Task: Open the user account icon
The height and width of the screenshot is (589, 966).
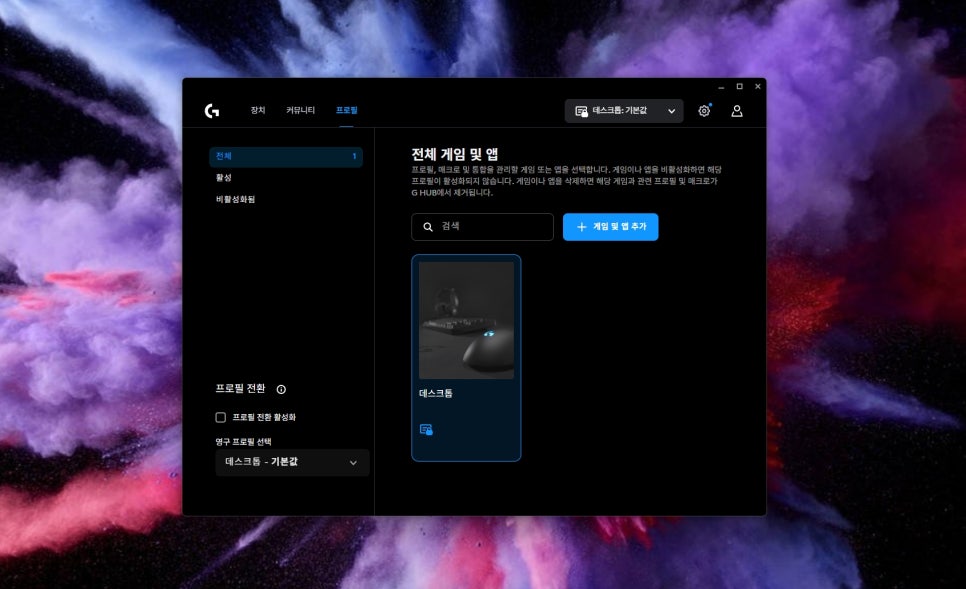Action: point(737,111)
